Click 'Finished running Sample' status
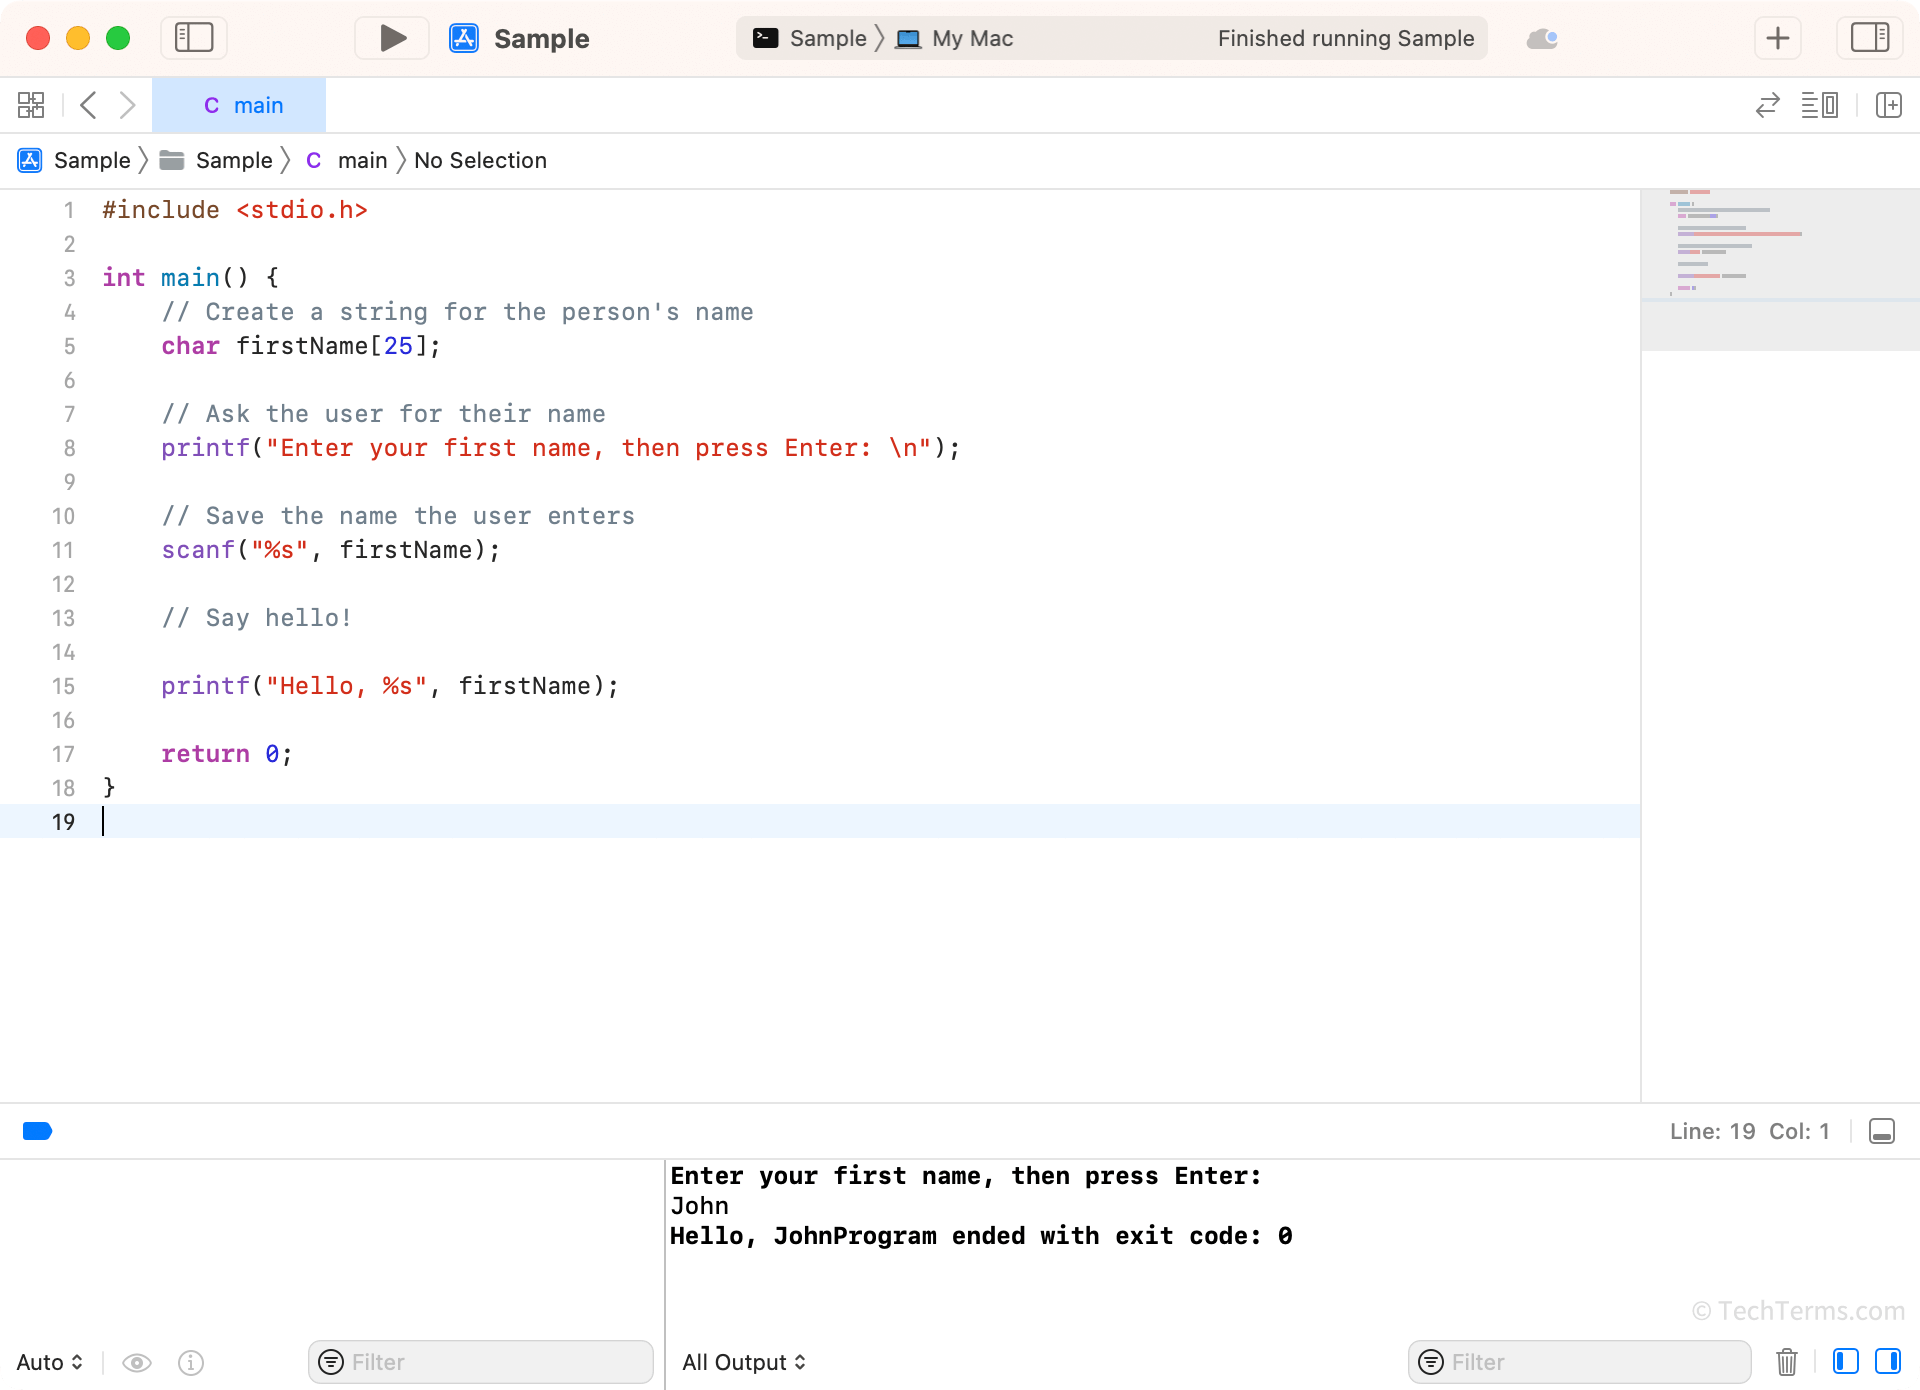This screenshot has height=1390, width=1920. point(1346,38)
